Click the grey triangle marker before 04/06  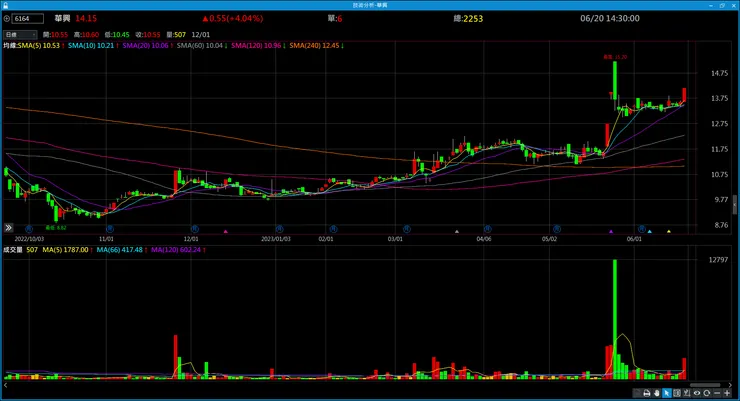pyautogui.click(x=456, y=231)
